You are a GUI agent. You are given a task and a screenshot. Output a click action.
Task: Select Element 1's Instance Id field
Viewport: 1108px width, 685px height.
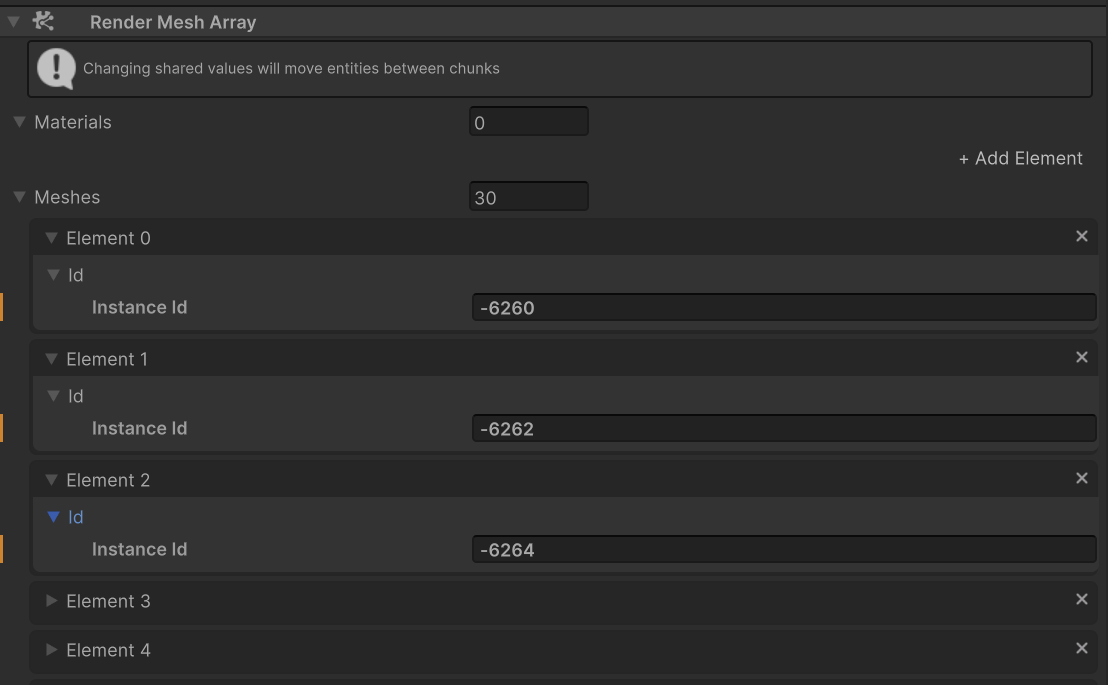pos(784,428)
